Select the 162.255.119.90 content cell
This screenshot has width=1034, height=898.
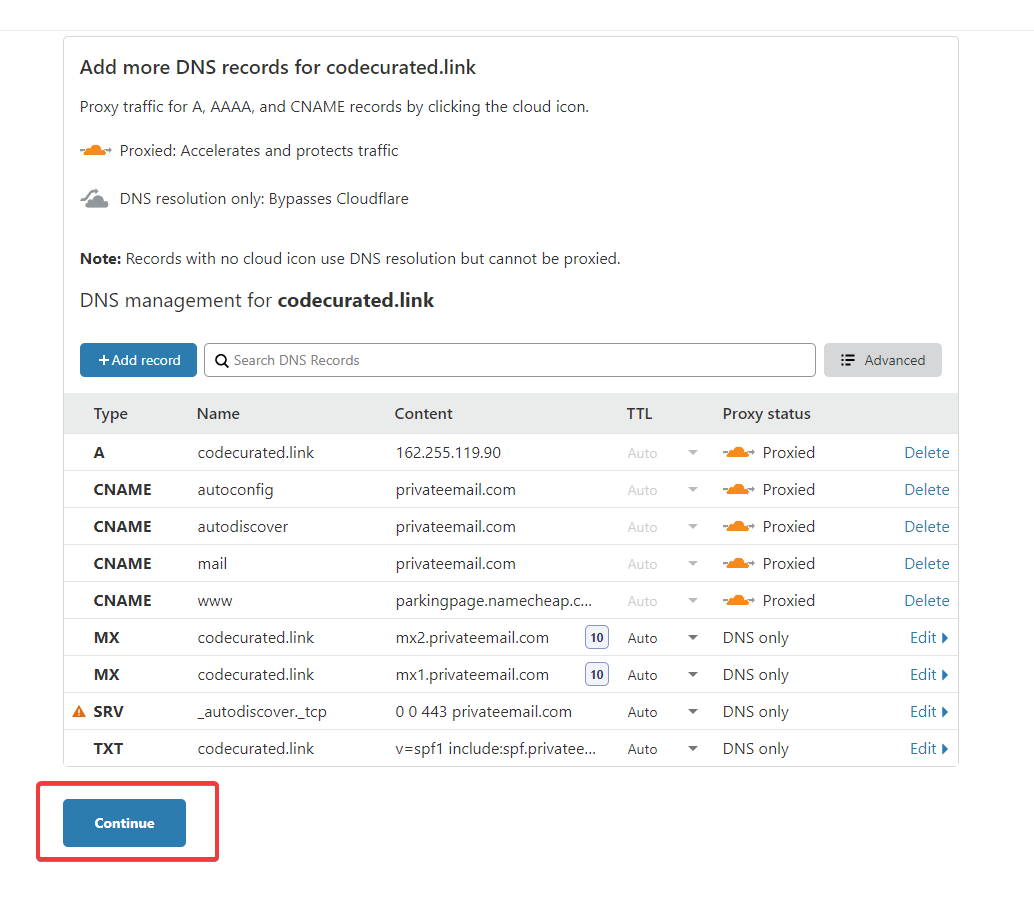[448, 452]
